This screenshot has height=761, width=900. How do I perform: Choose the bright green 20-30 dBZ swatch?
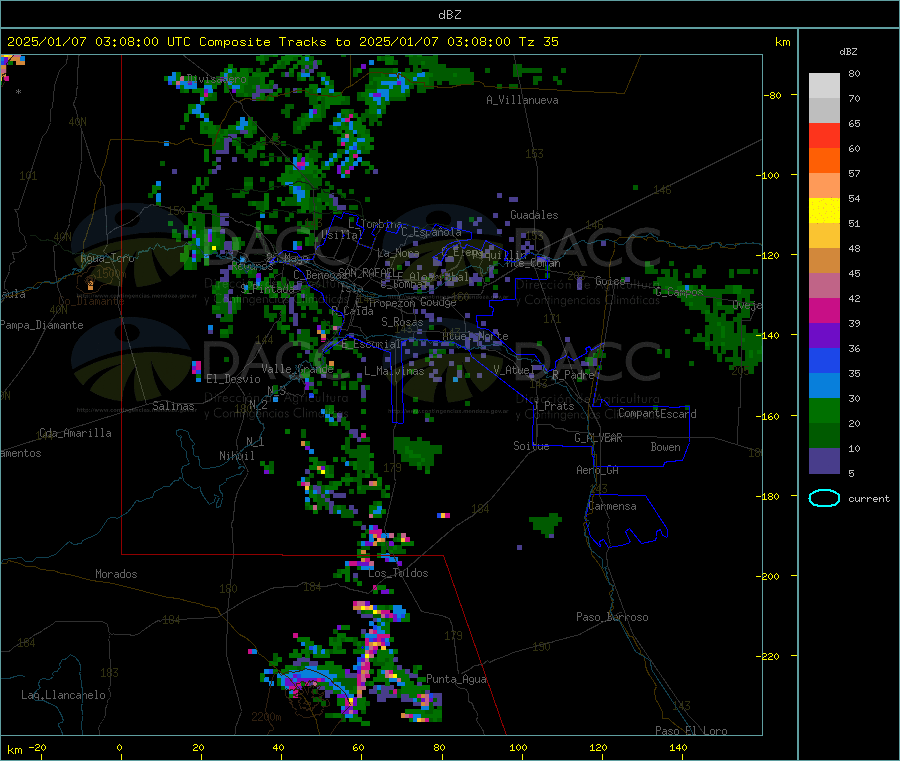[824, 410]
